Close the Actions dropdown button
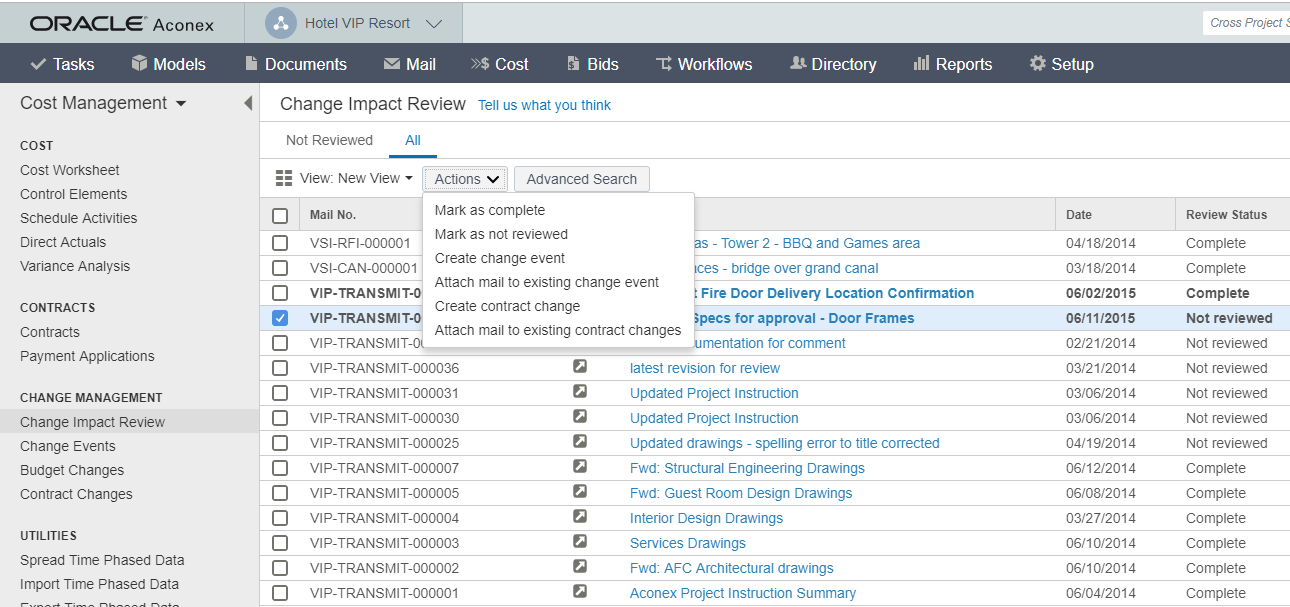The image size is (1290, 607). [x=466, y=179]
